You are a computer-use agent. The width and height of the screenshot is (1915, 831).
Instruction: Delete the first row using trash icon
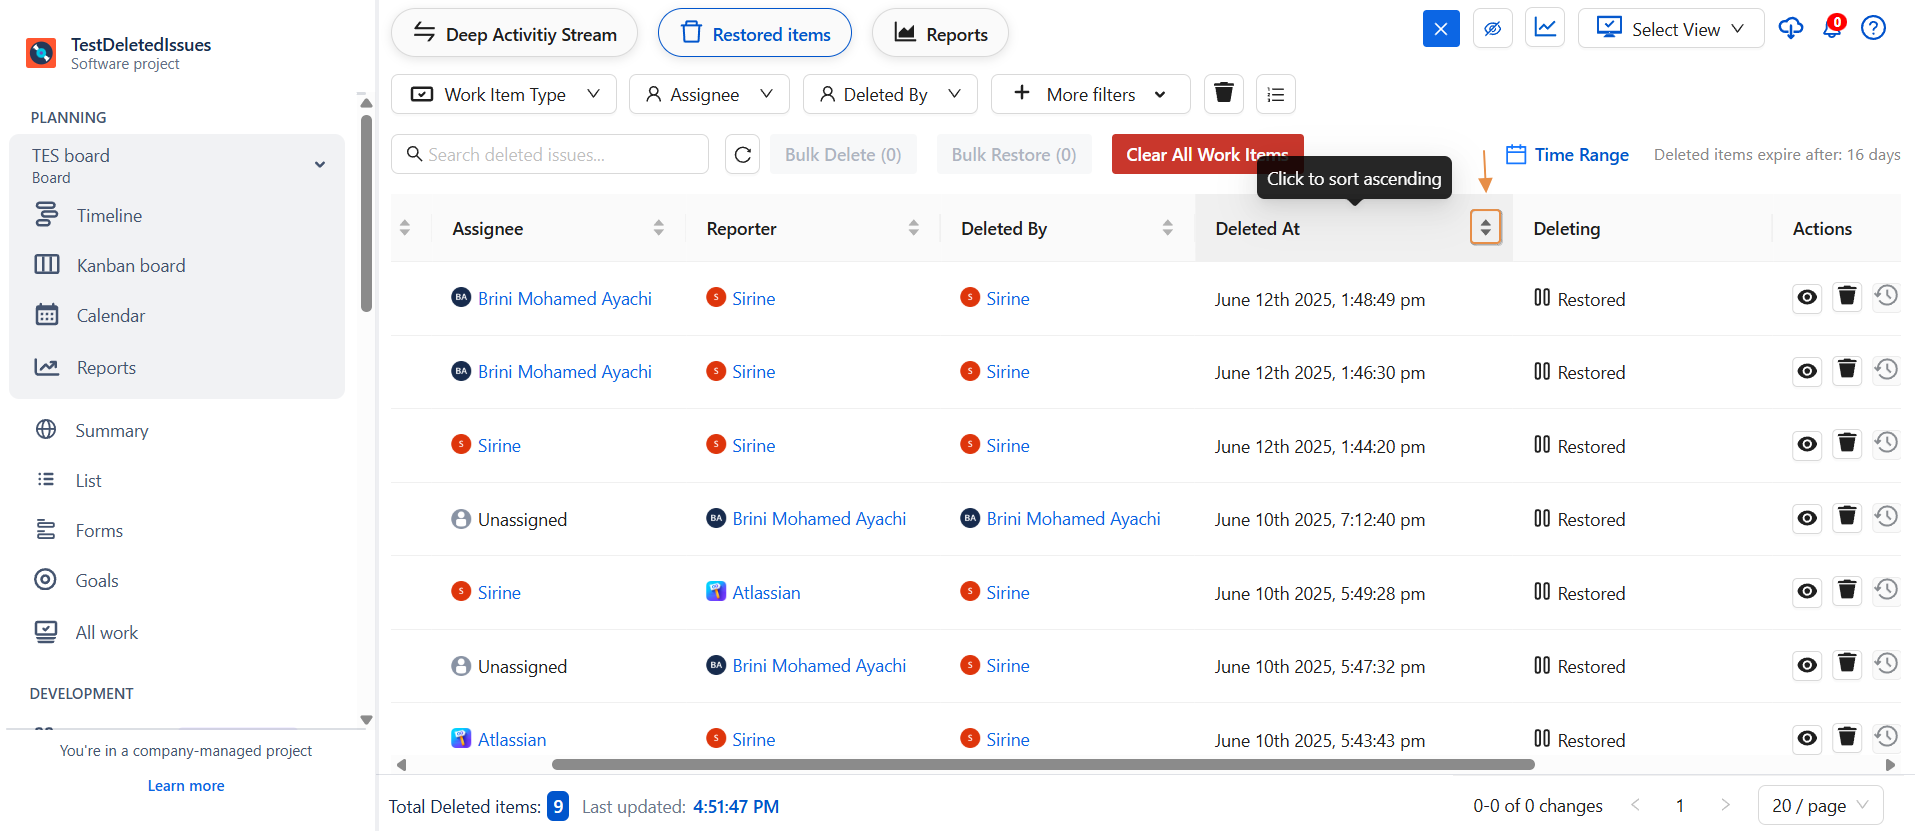click(x=1847, y=297)
